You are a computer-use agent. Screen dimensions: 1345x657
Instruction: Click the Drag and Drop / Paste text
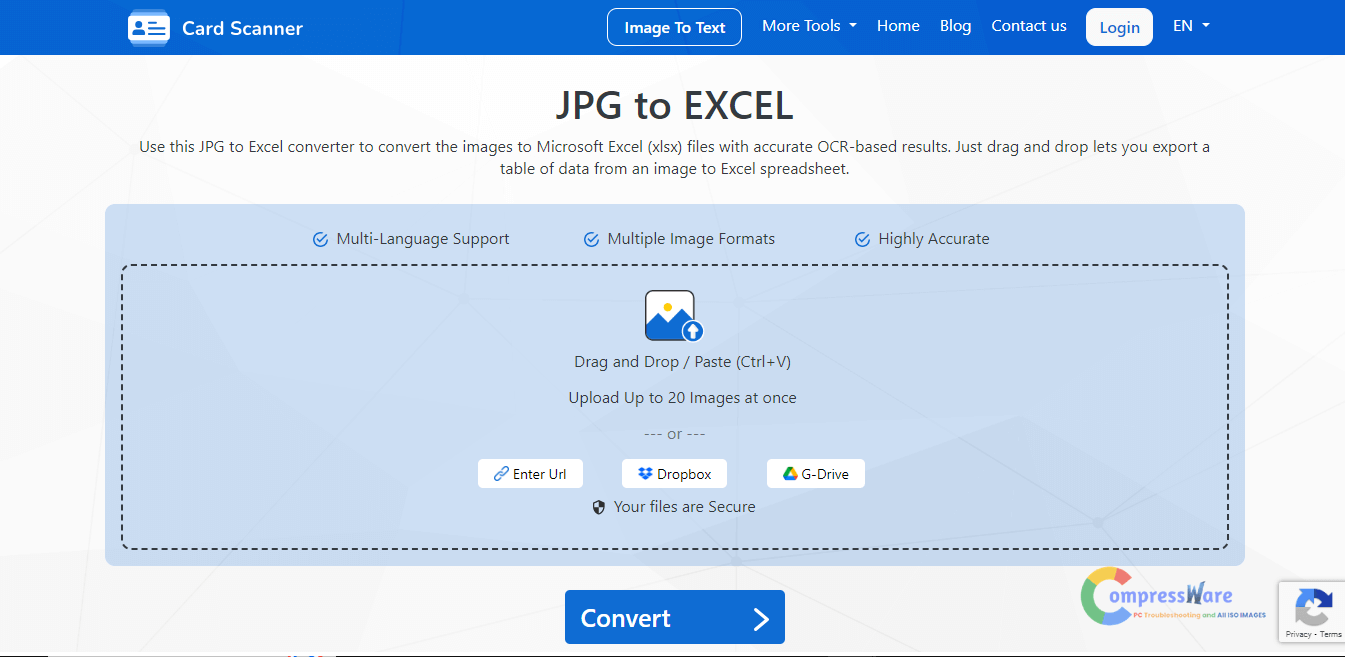click(x=683, y=362)
